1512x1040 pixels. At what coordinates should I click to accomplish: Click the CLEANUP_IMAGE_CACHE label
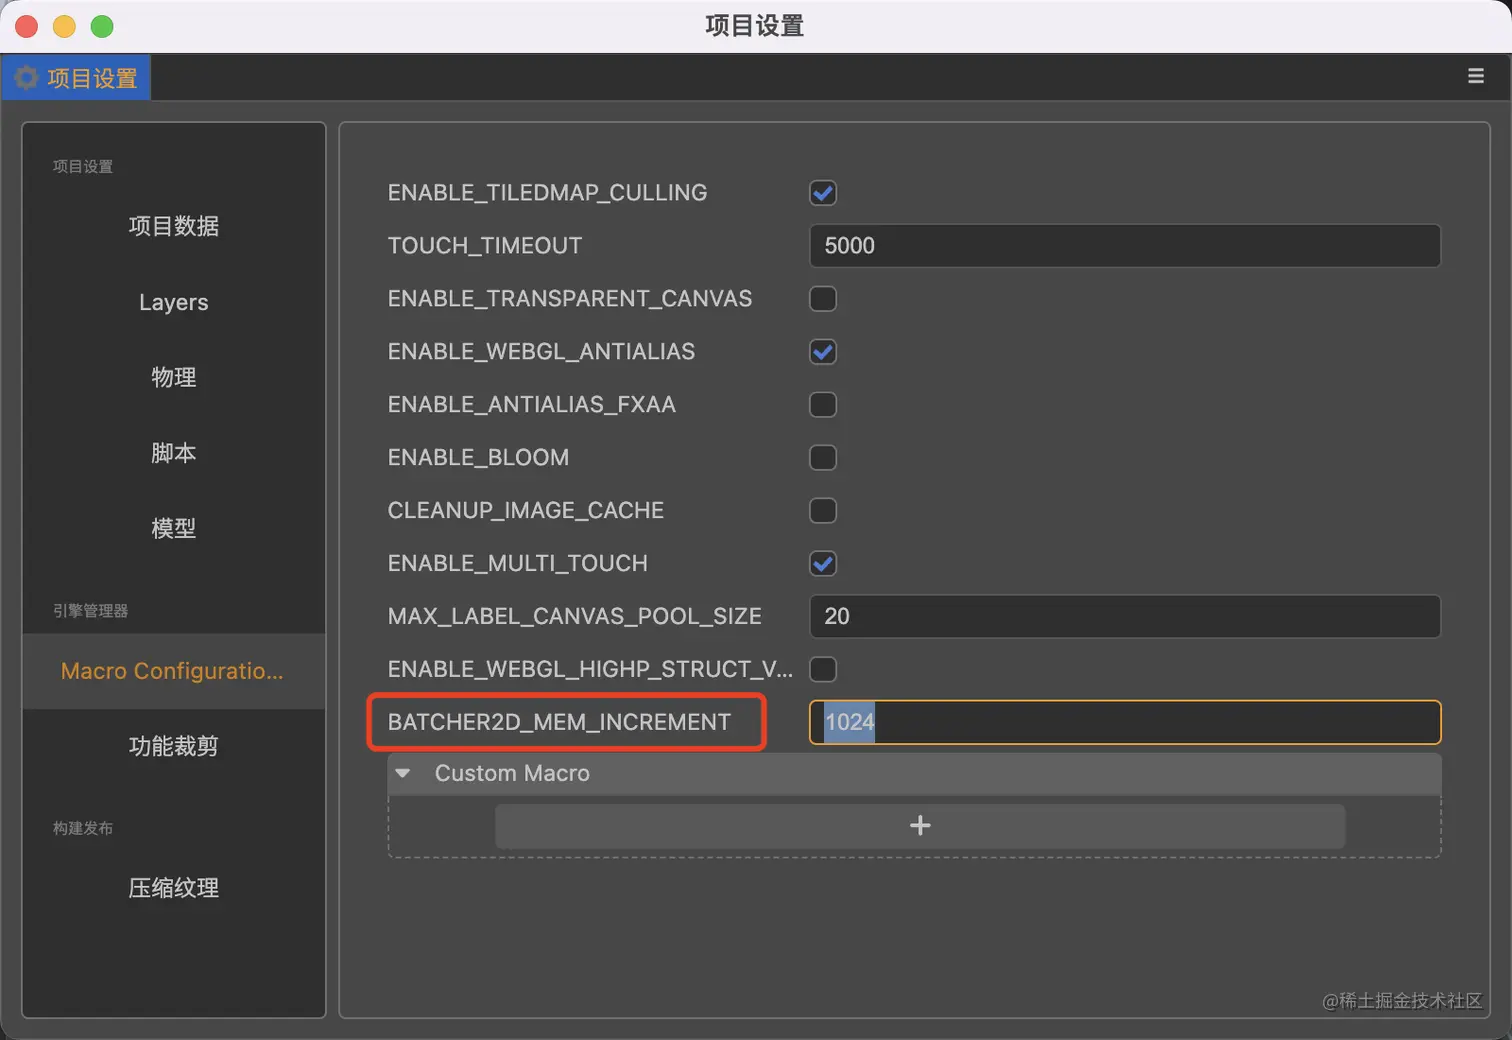[x=526, y=511]
